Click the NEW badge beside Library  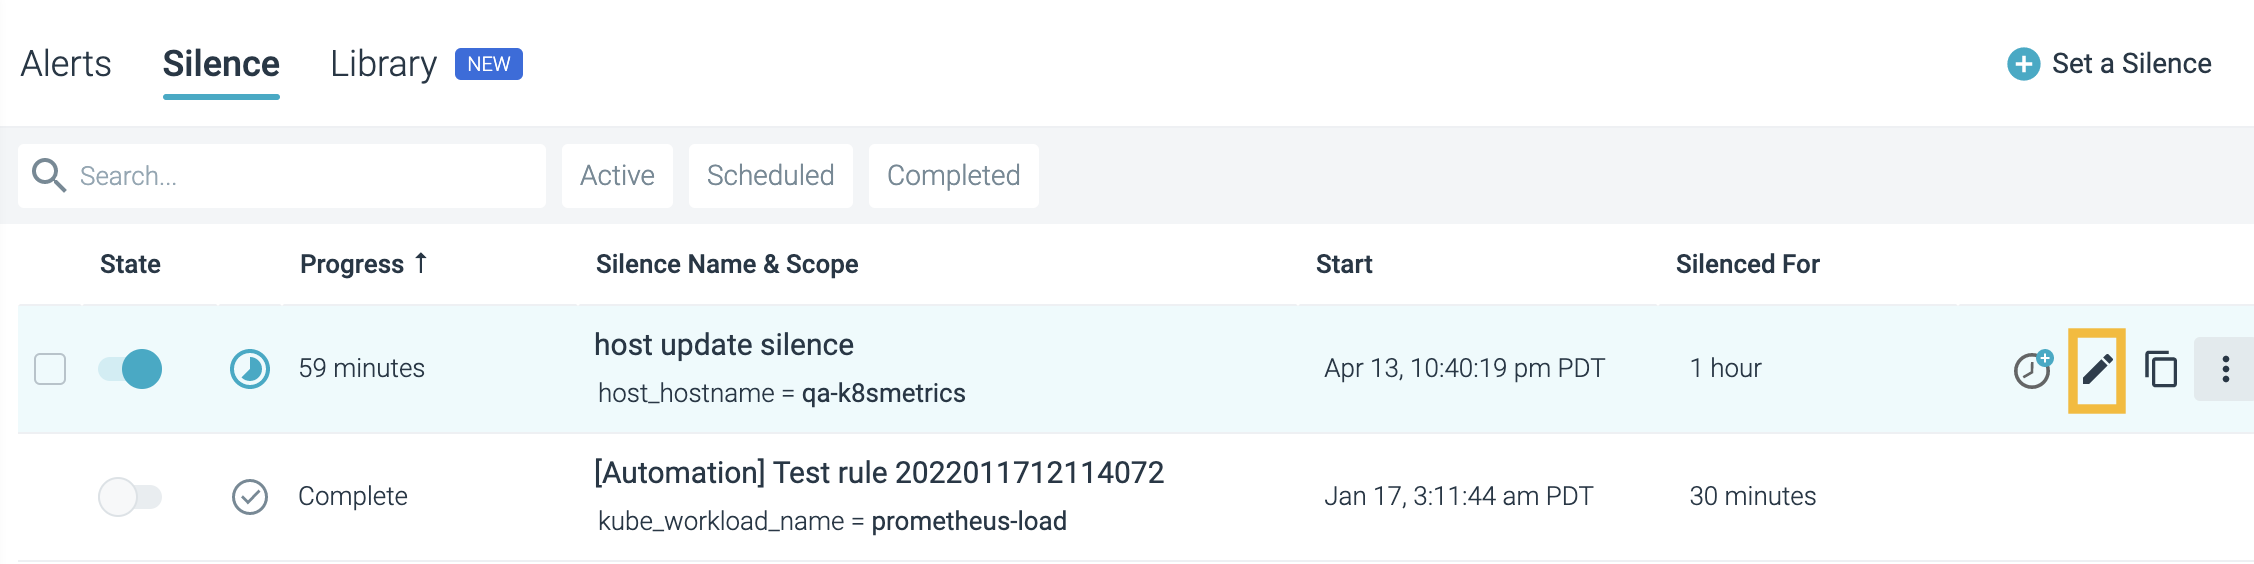(x=489, y=64)
